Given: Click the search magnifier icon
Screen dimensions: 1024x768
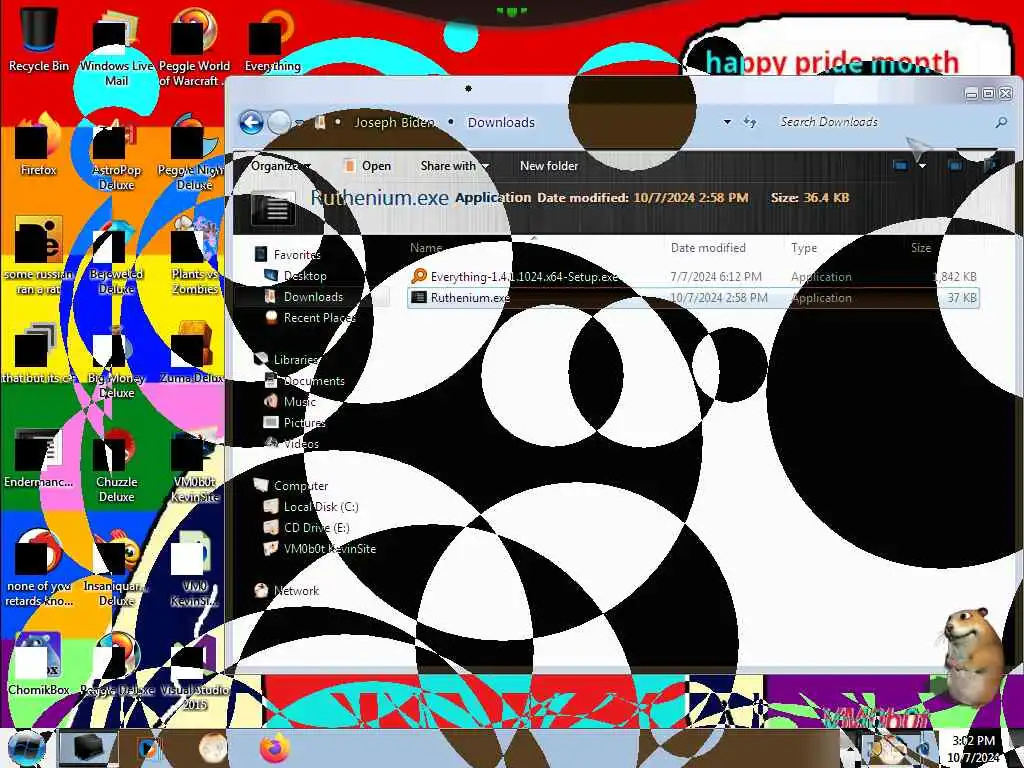Looking at the screenshot, I should point(1000,122).
